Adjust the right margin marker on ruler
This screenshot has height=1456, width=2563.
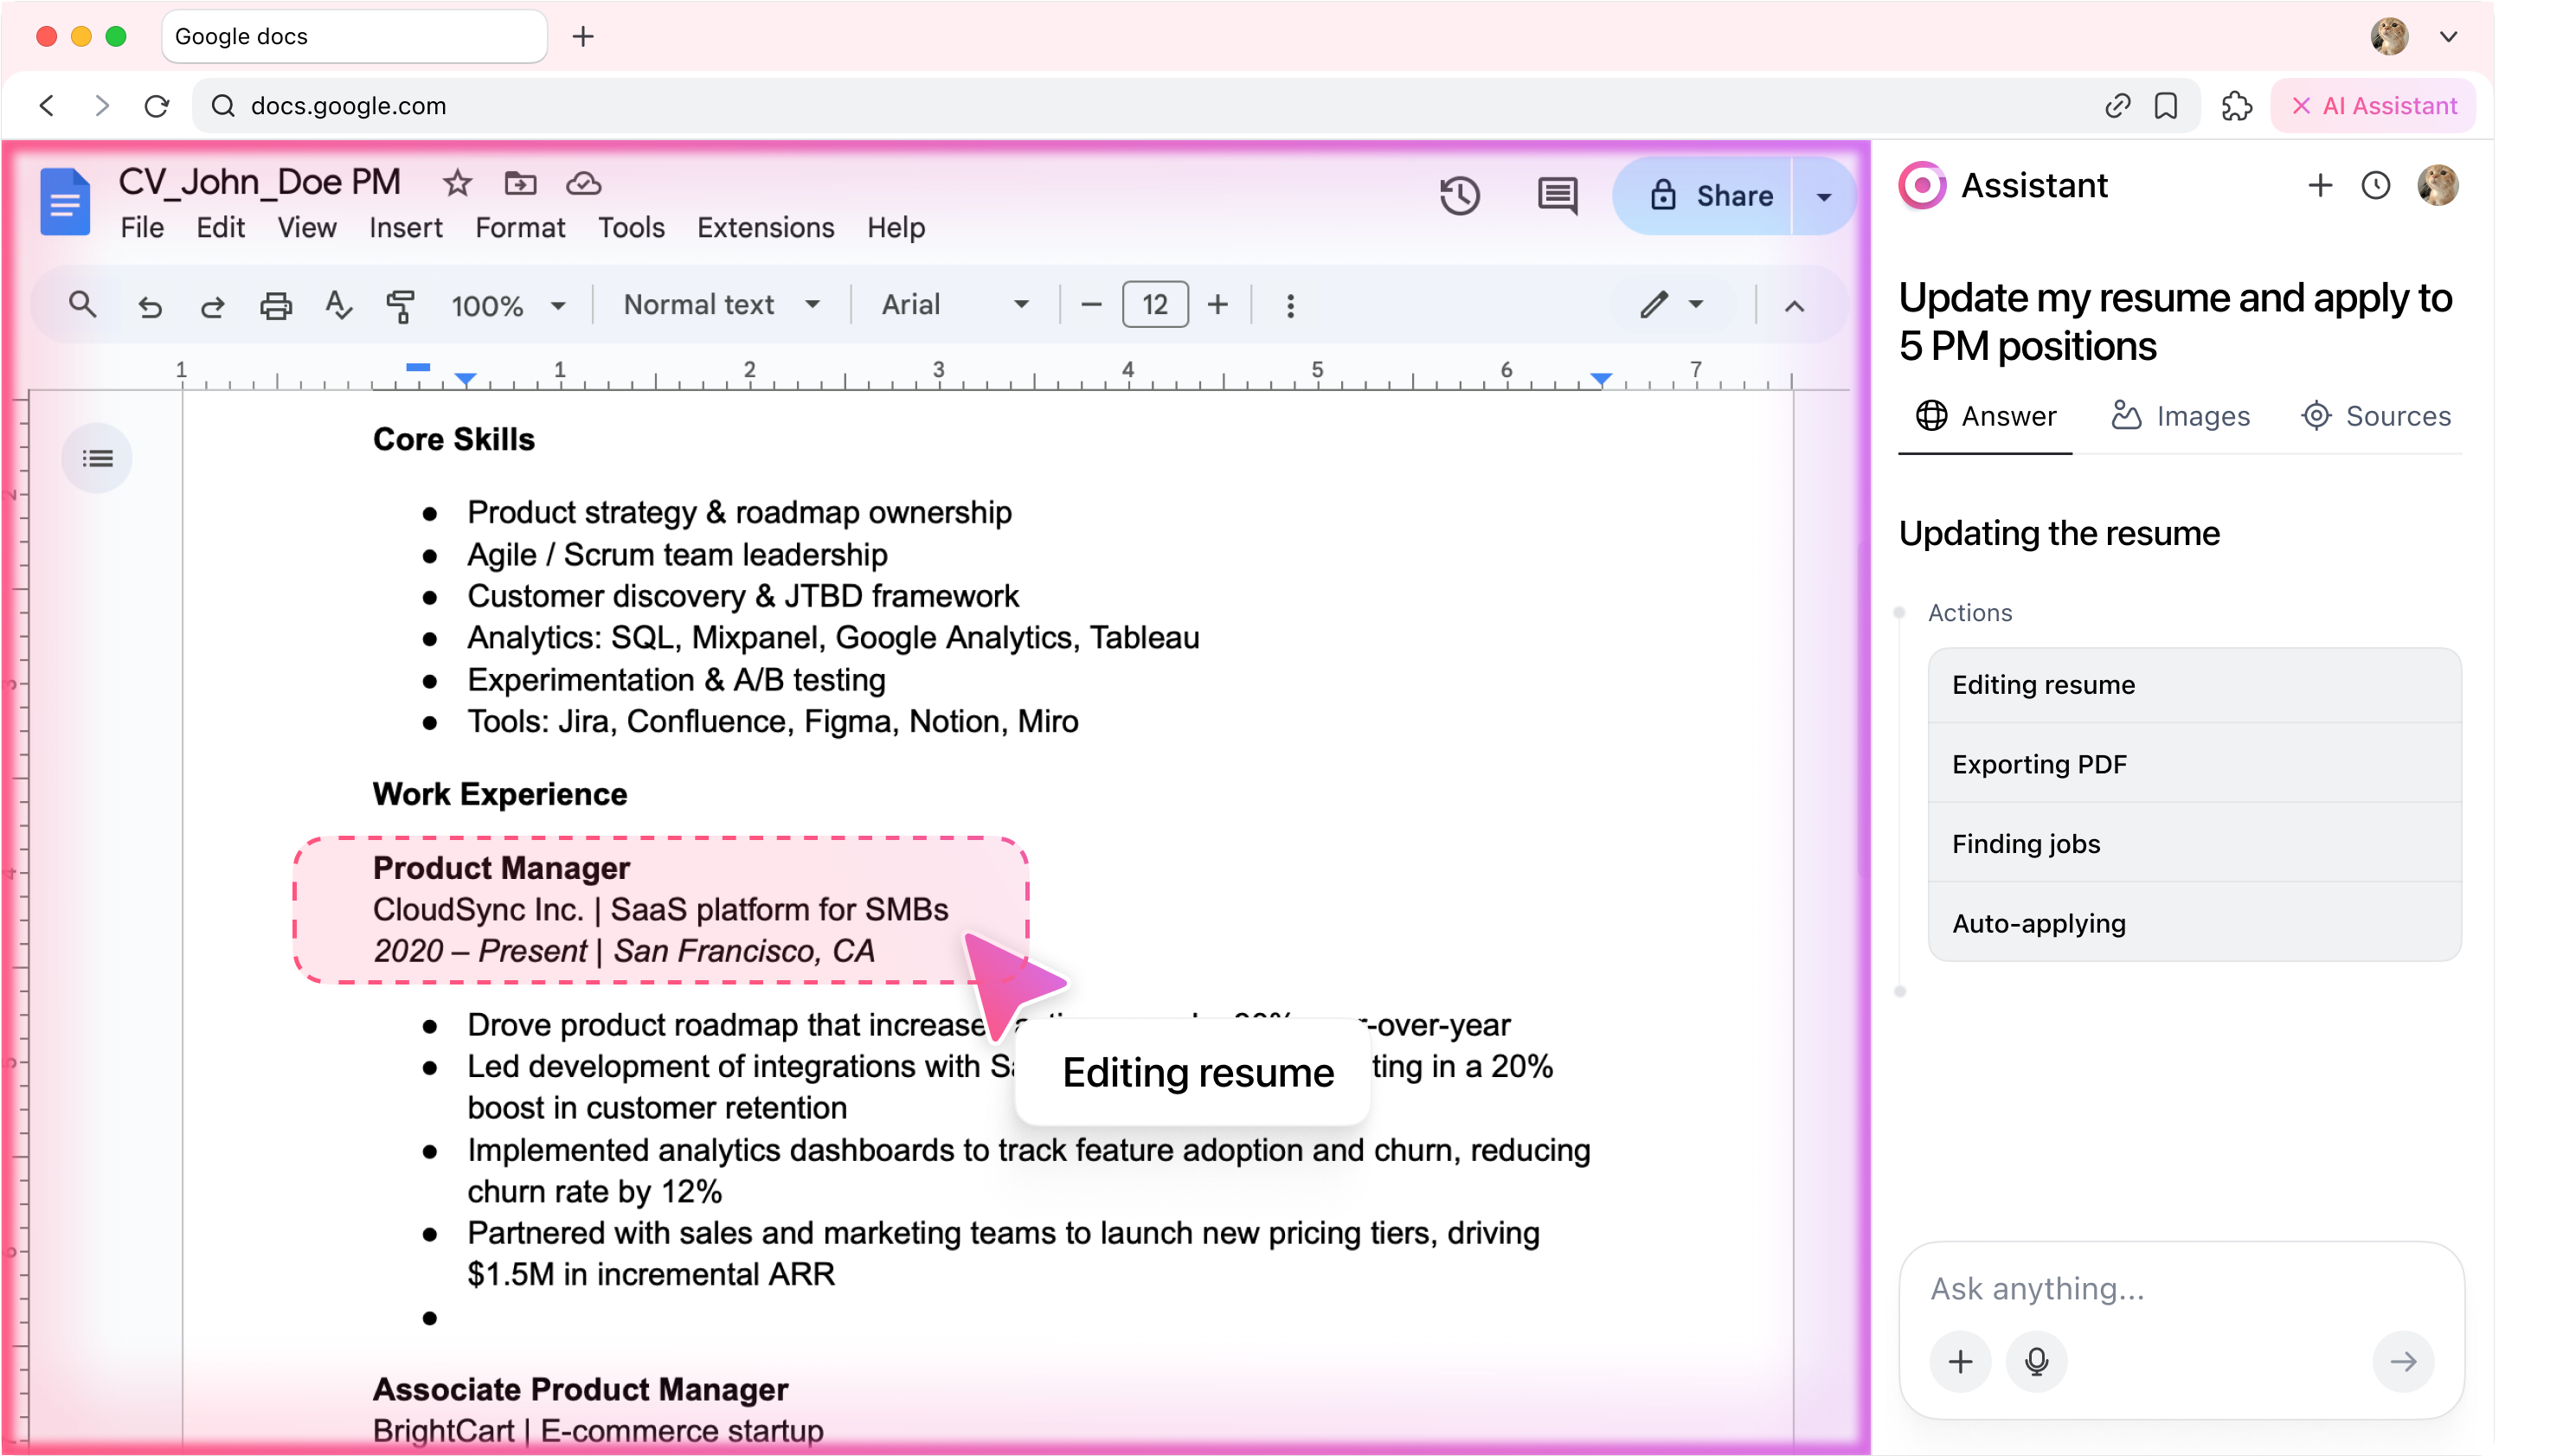click(1601, 379)
